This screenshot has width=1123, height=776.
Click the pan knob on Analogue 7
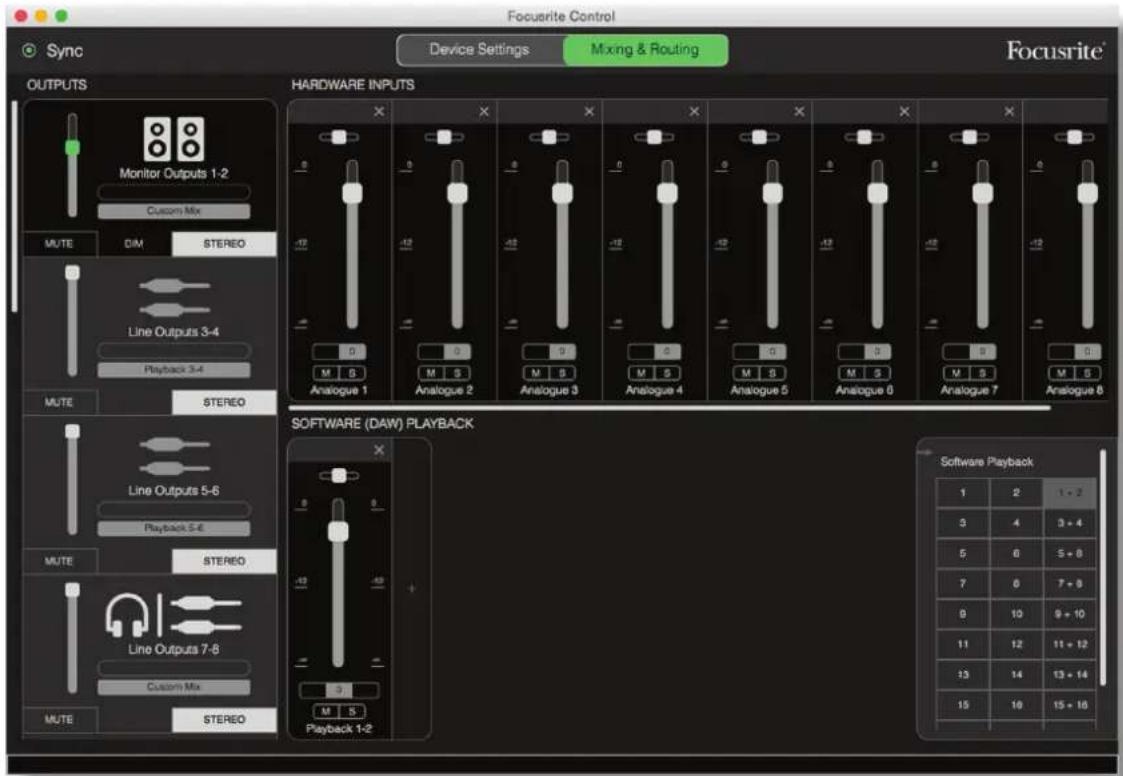(970, 137)
